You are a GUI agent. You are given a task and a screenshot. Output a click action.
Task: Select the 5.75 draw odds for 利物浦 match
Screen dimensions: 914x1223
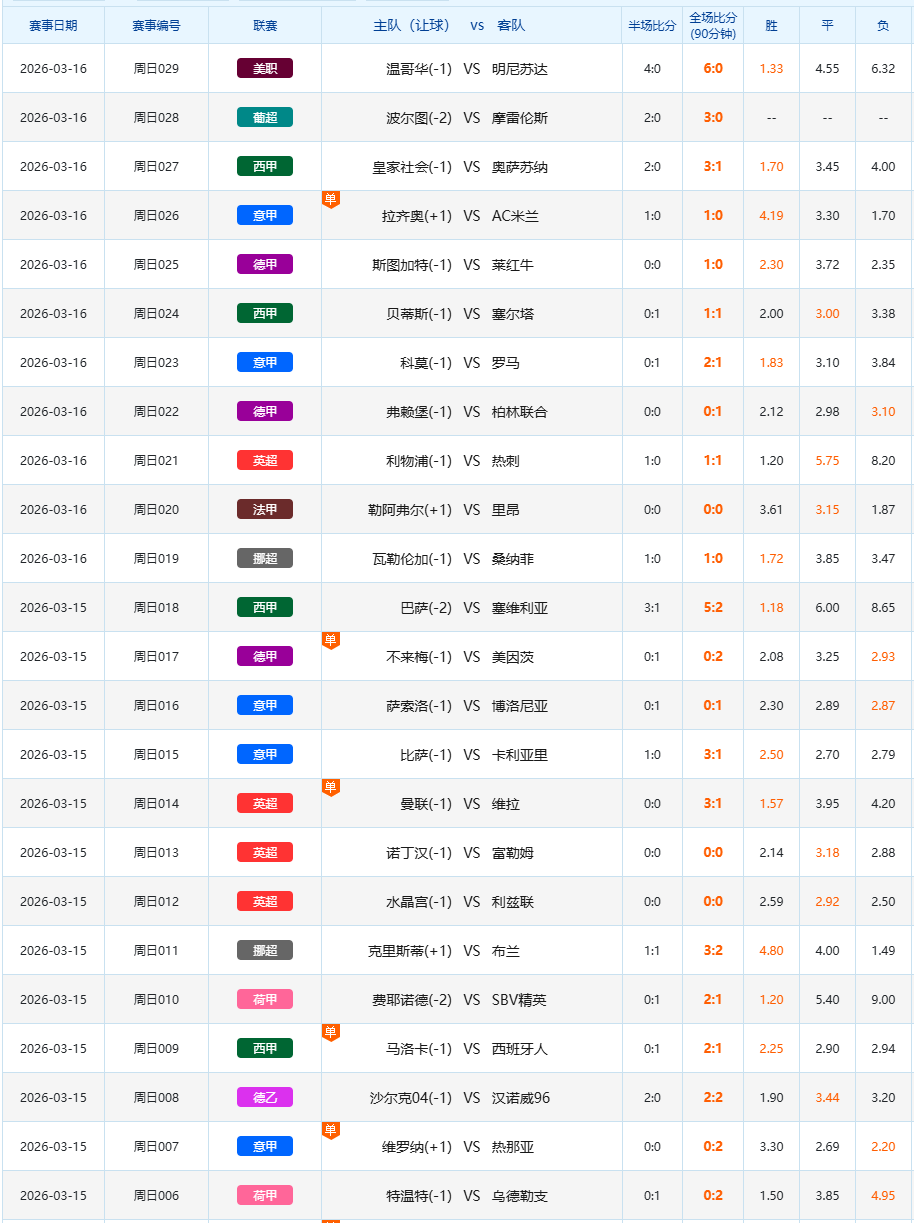tap(827, 461)
